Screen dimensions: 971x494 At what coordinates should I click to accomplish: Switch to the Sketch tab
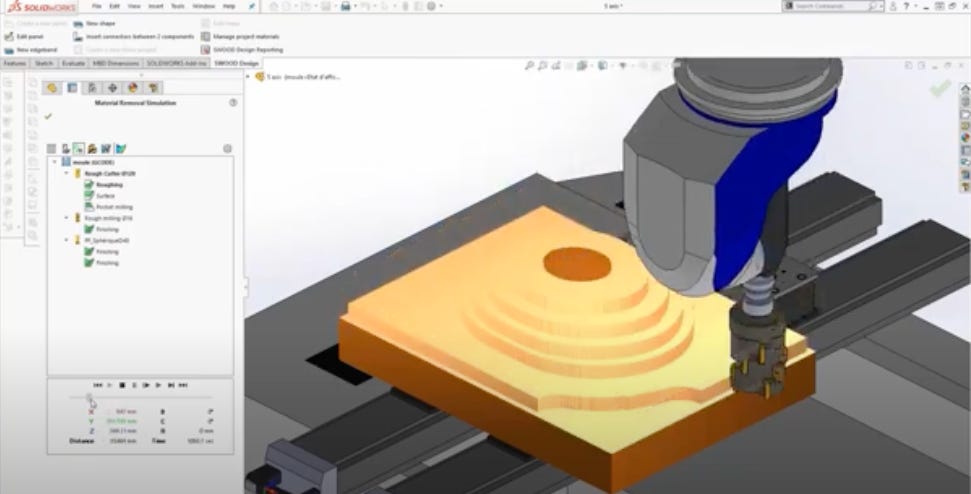44,63
